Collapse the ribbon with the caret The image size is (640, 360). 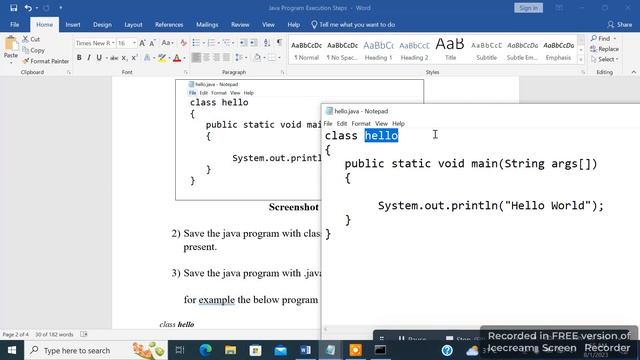tap(633, 72)
